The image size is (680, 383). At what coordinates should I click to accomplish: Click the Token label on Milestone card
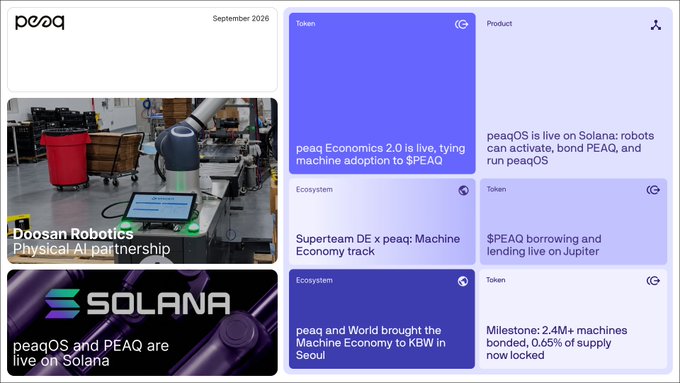(496, 280)
